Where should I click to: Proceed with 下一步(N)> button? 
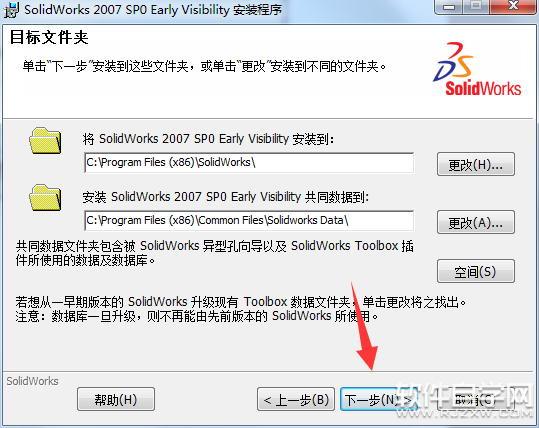[x=379, y=399]
